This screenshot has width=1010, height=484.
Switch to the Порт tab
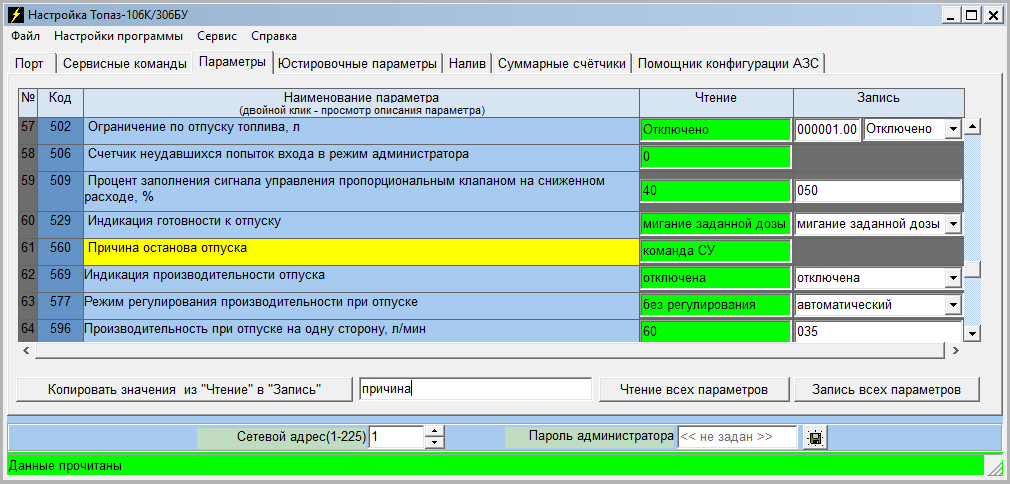(30, 63)
